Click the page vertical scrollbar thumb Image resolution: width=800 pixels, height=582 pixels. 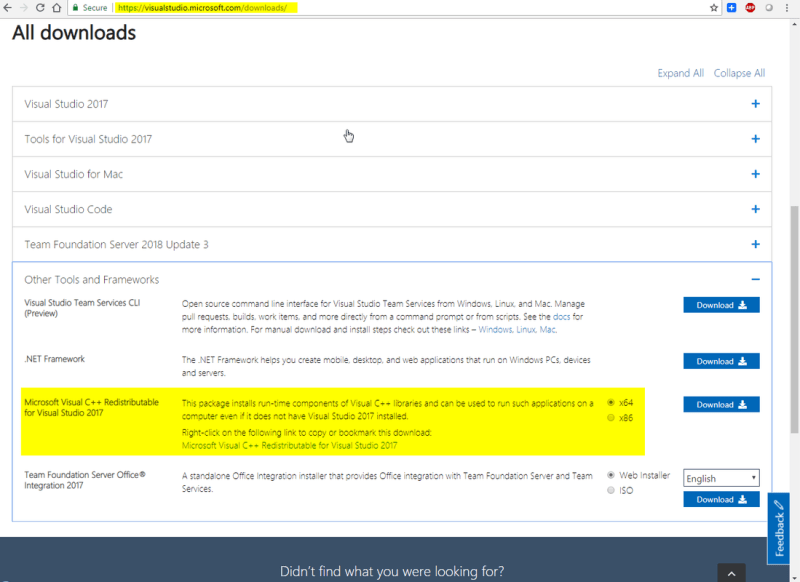pyautogui.click(x=794, y=319)
